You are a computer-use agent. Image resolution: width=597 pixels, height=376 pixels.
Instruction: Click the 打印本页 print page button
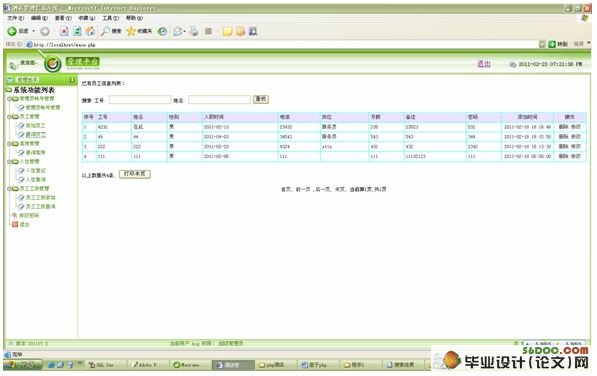(x=135, y=174)
